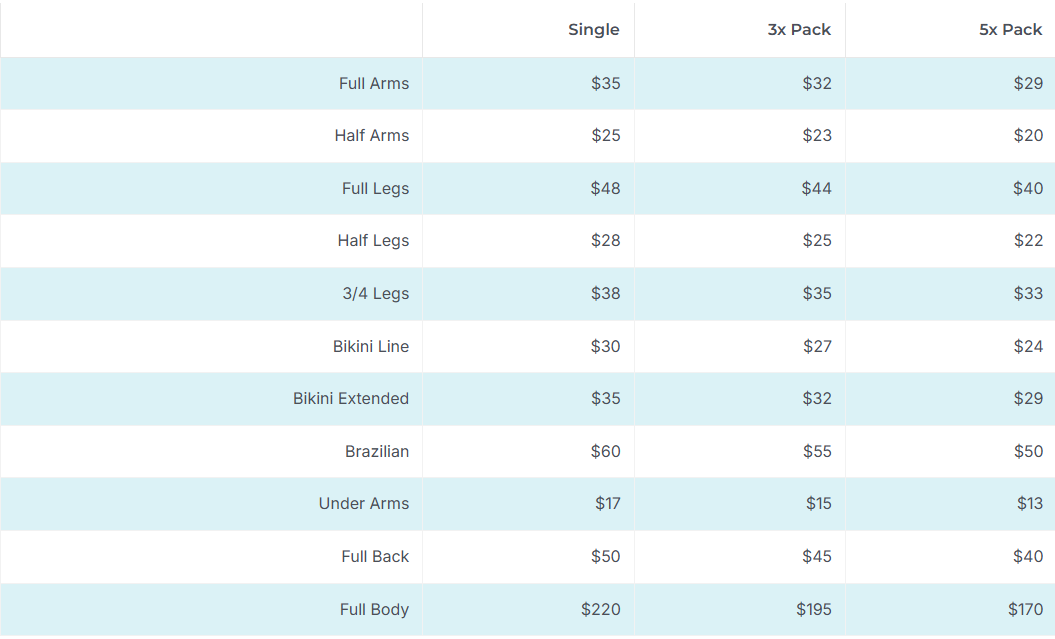Click the 5x Pack column header

(x=1011, y=30)
